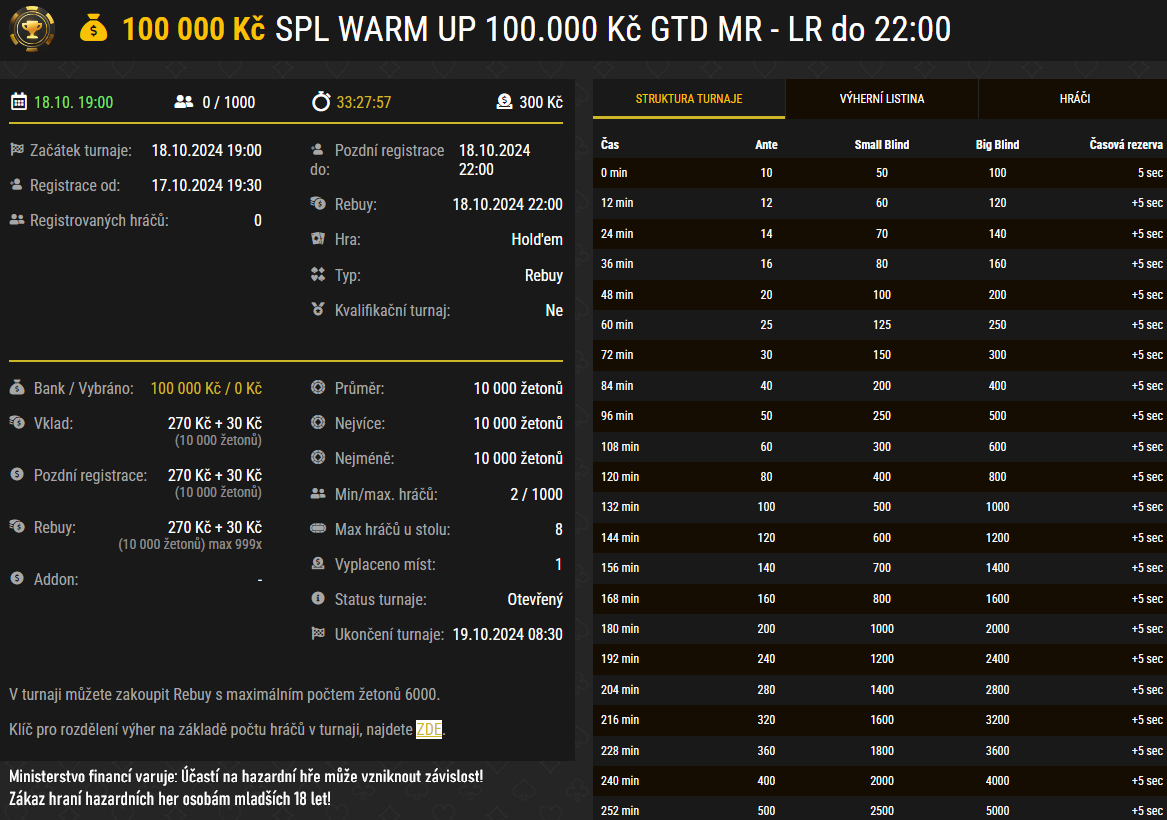The height and width of the screenshot is (820, 1167).
Task: Click the money bag prize icon
Action: pos(93,29)
